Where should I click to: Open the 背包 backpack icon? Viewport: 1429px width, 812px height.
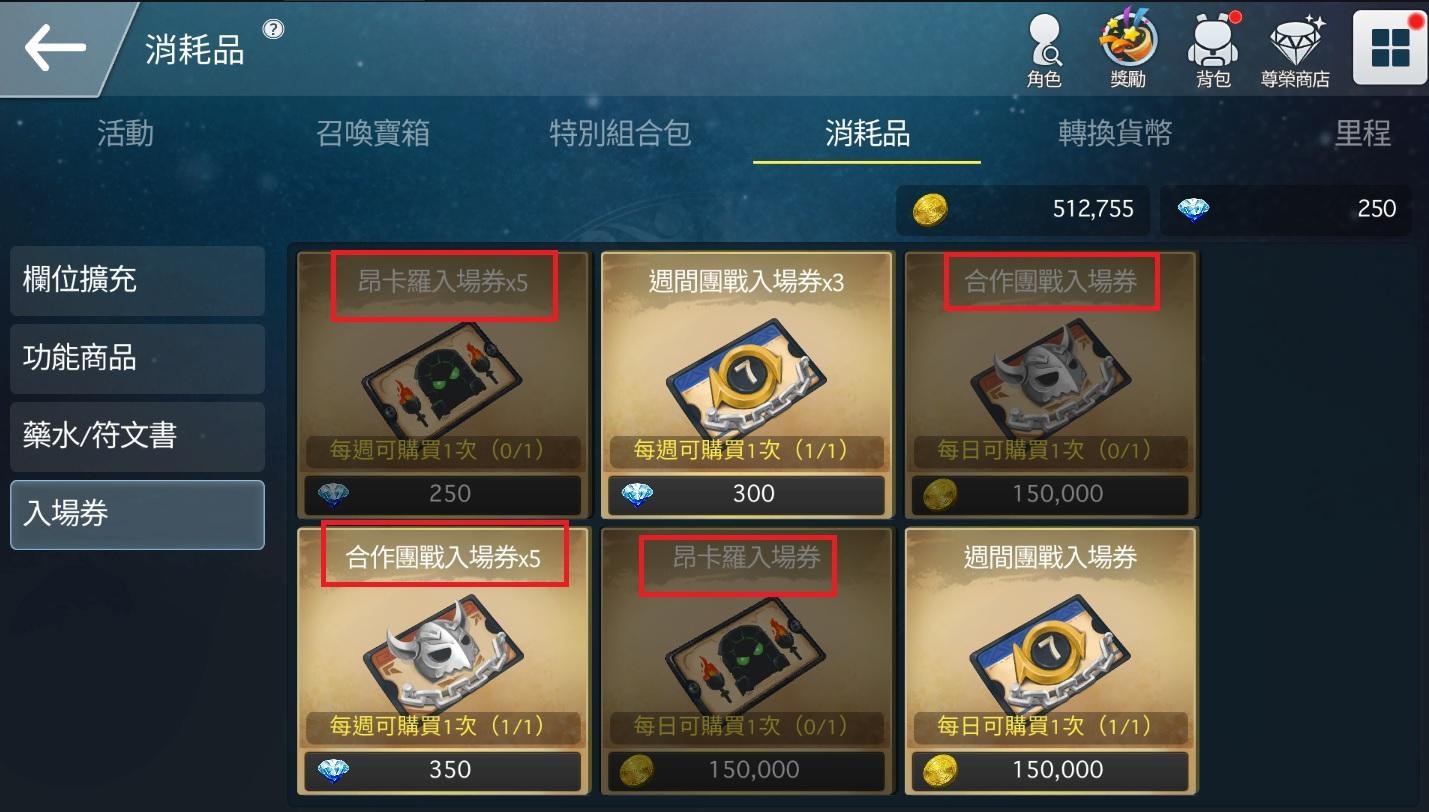tap(1213, 50)
